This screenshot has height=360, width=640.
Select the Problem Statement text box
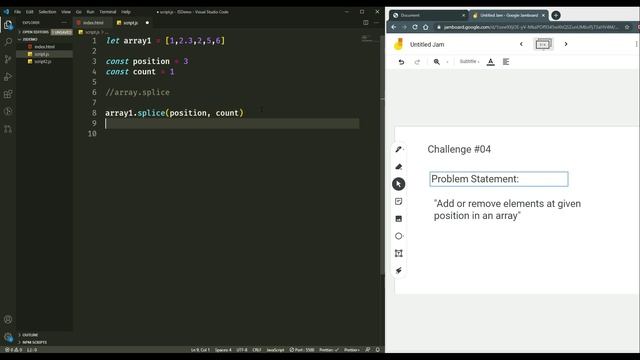[499, 179]
